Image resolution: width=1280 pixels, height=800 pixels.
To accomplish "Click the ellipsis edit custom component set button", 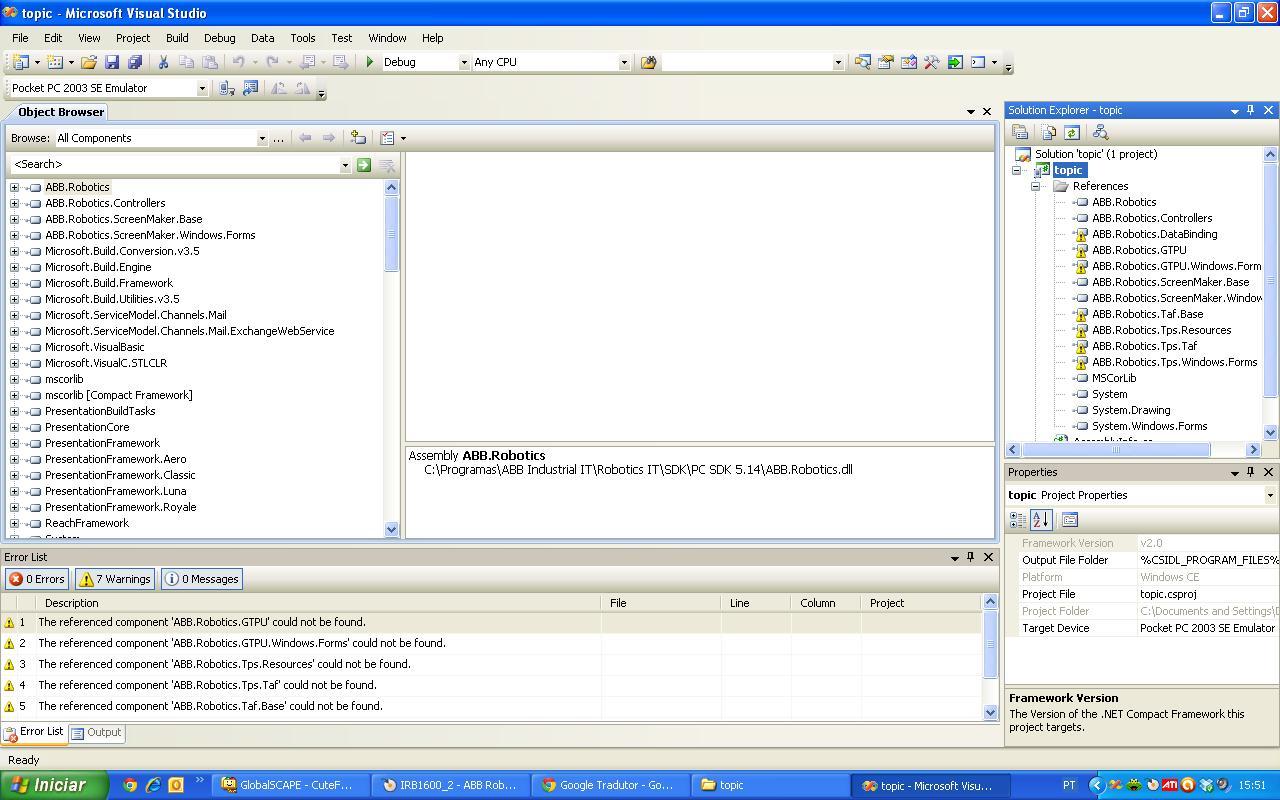I will click(x=278, y=138).
